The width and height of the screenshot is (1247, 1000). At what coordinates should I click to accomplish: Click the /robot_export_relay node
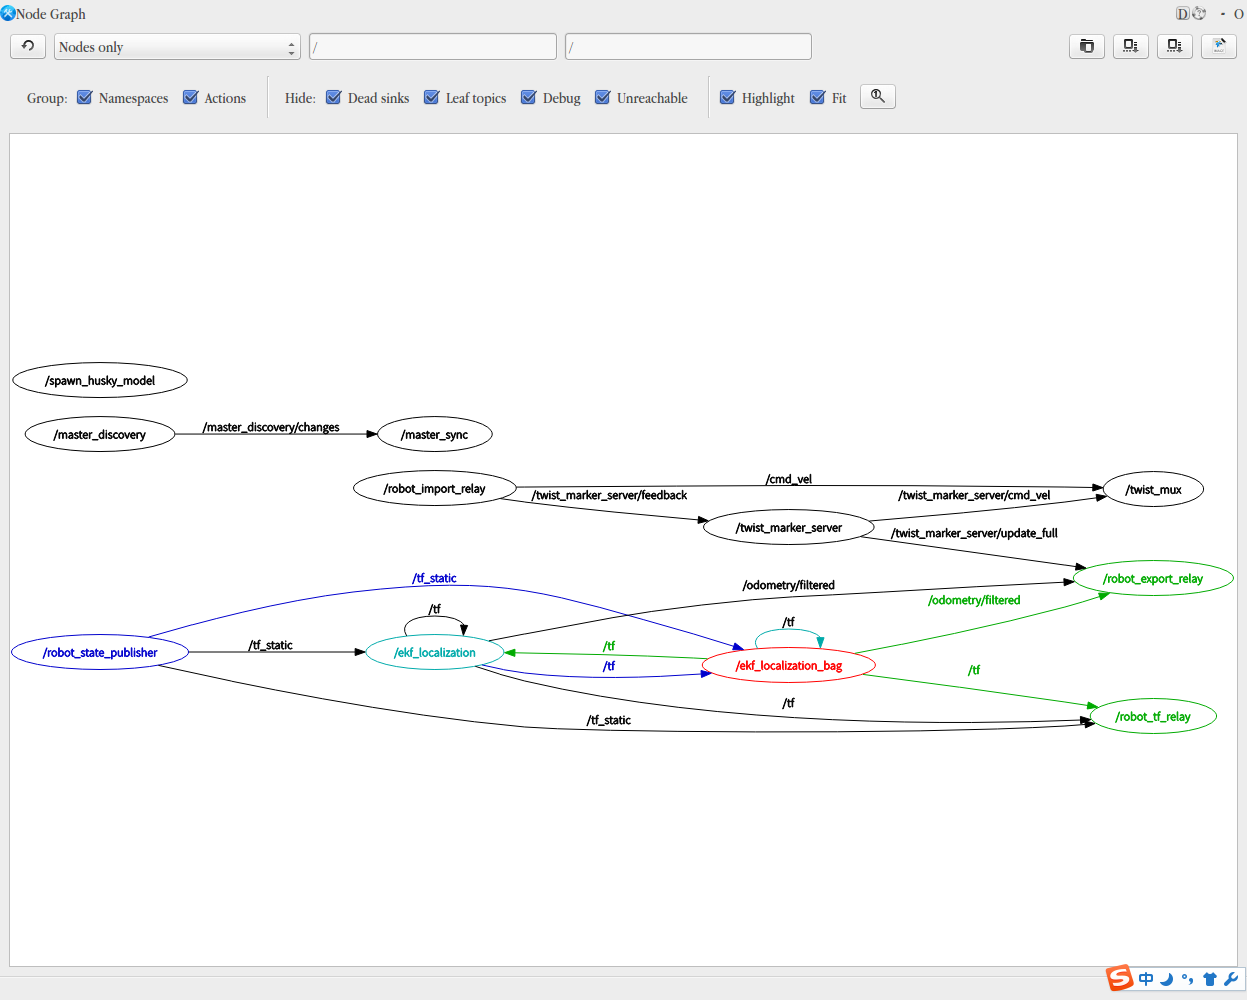[x=1153, y=578]
